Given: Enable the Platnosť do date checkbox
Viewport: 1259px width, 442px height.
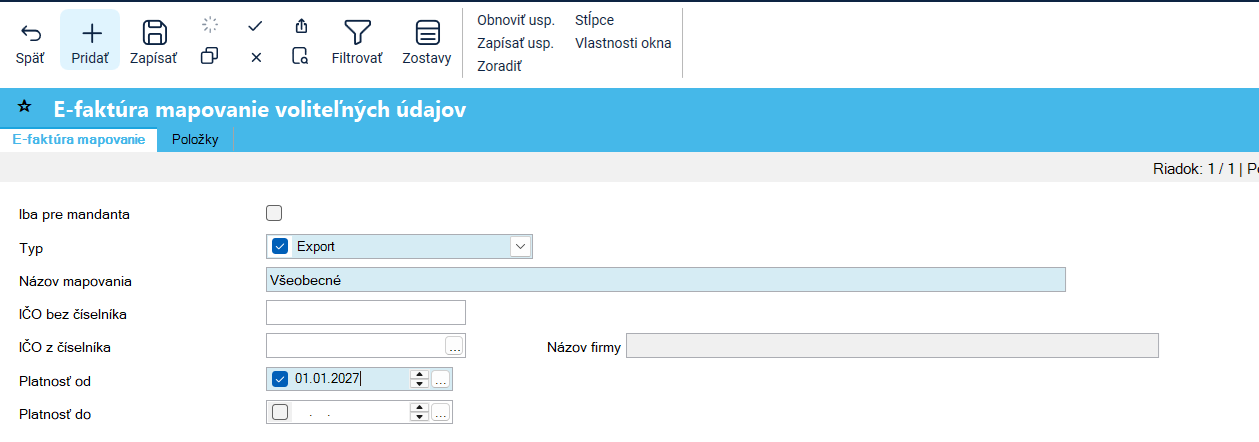Looking at the screenshot, I should 280,412.
